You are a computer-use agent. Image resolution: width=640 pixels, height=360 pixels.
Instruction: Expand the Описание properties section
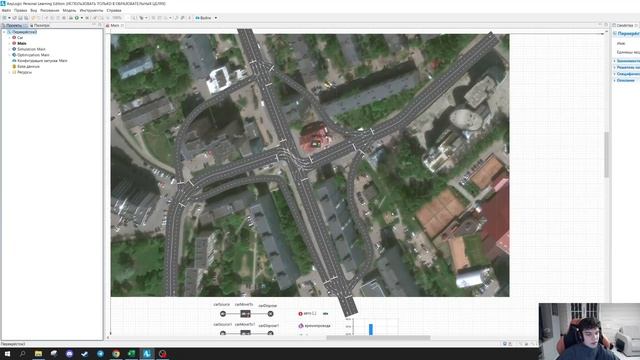(x=615, y=80)
